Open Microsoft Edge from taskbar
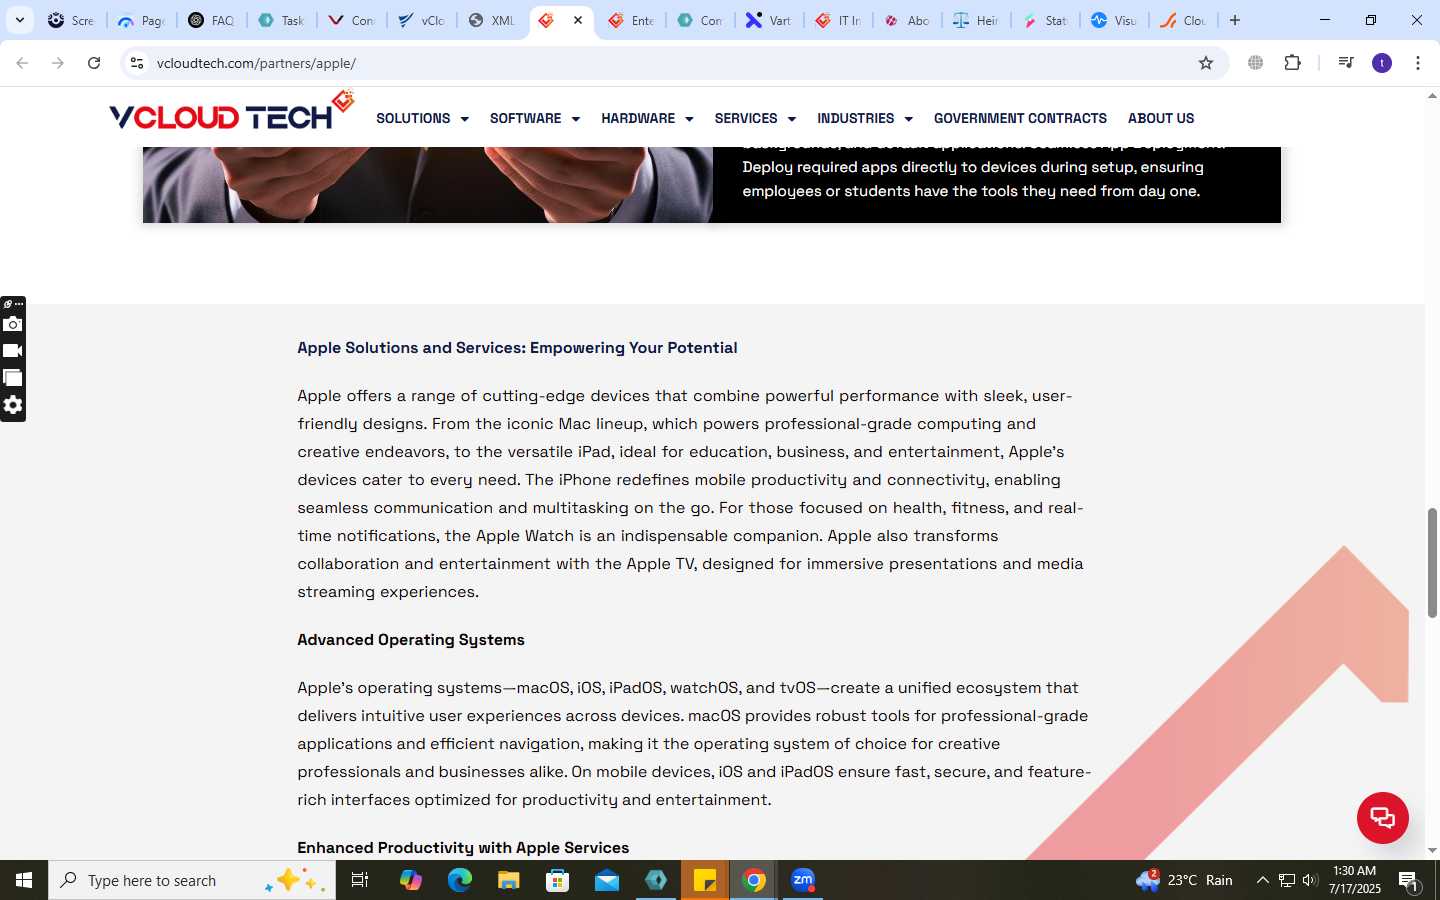 pyautogui.click(x=459, y=880)
